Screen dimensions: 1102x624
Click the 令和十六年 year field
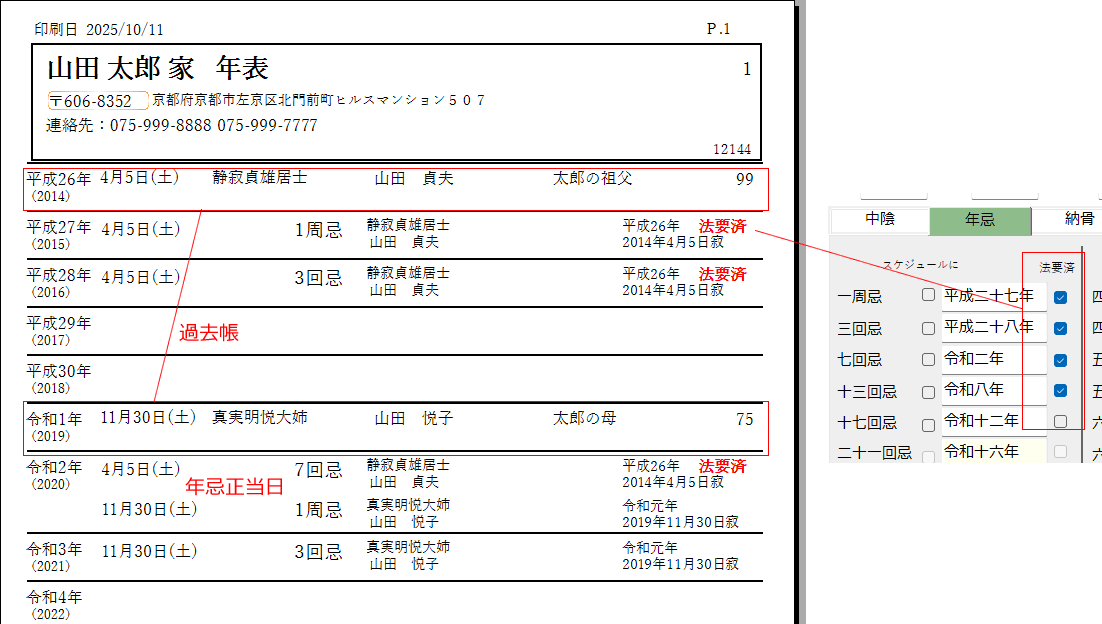point(993,452)
